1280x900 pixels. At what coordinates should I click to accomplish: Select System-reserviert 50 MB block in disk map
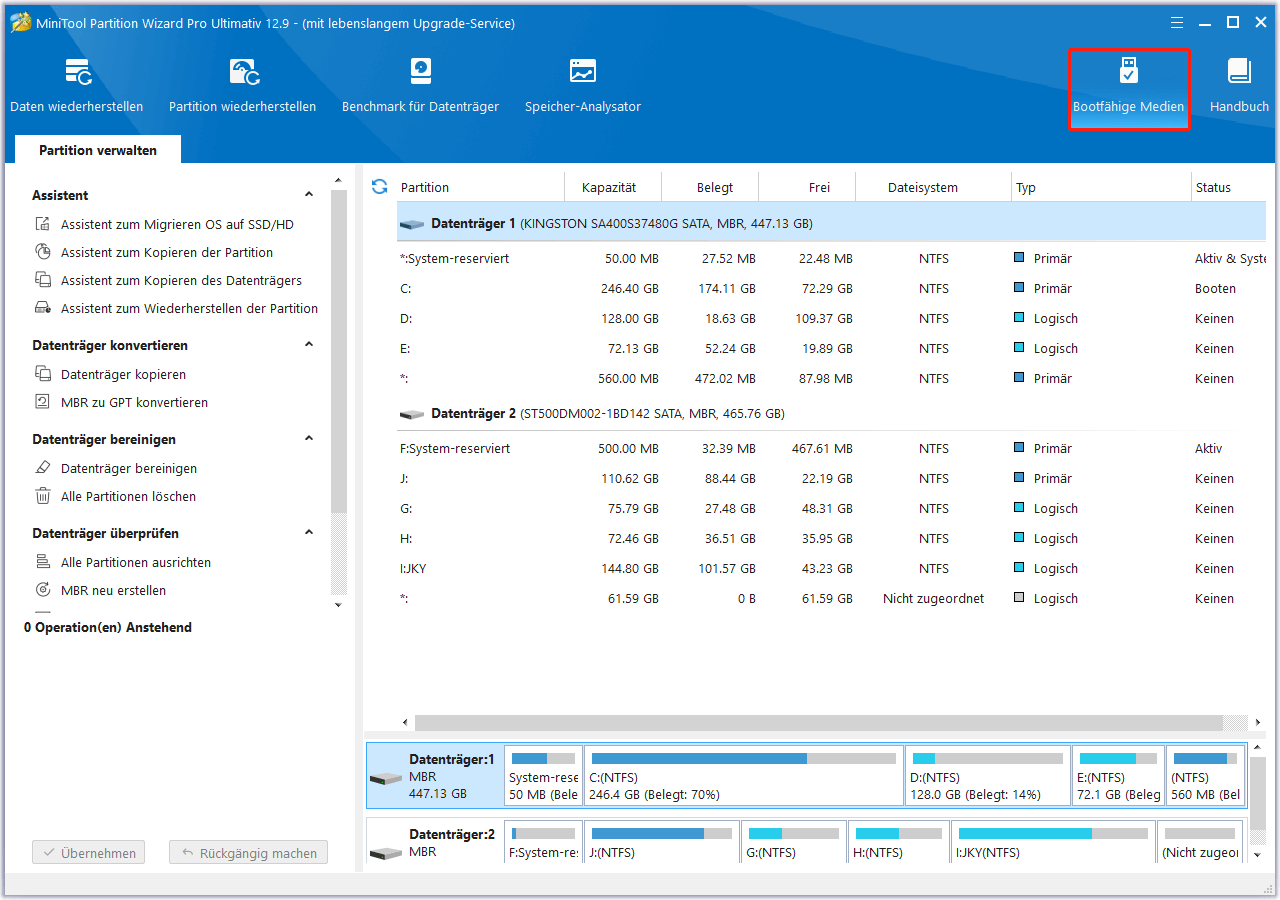(543, 775)
